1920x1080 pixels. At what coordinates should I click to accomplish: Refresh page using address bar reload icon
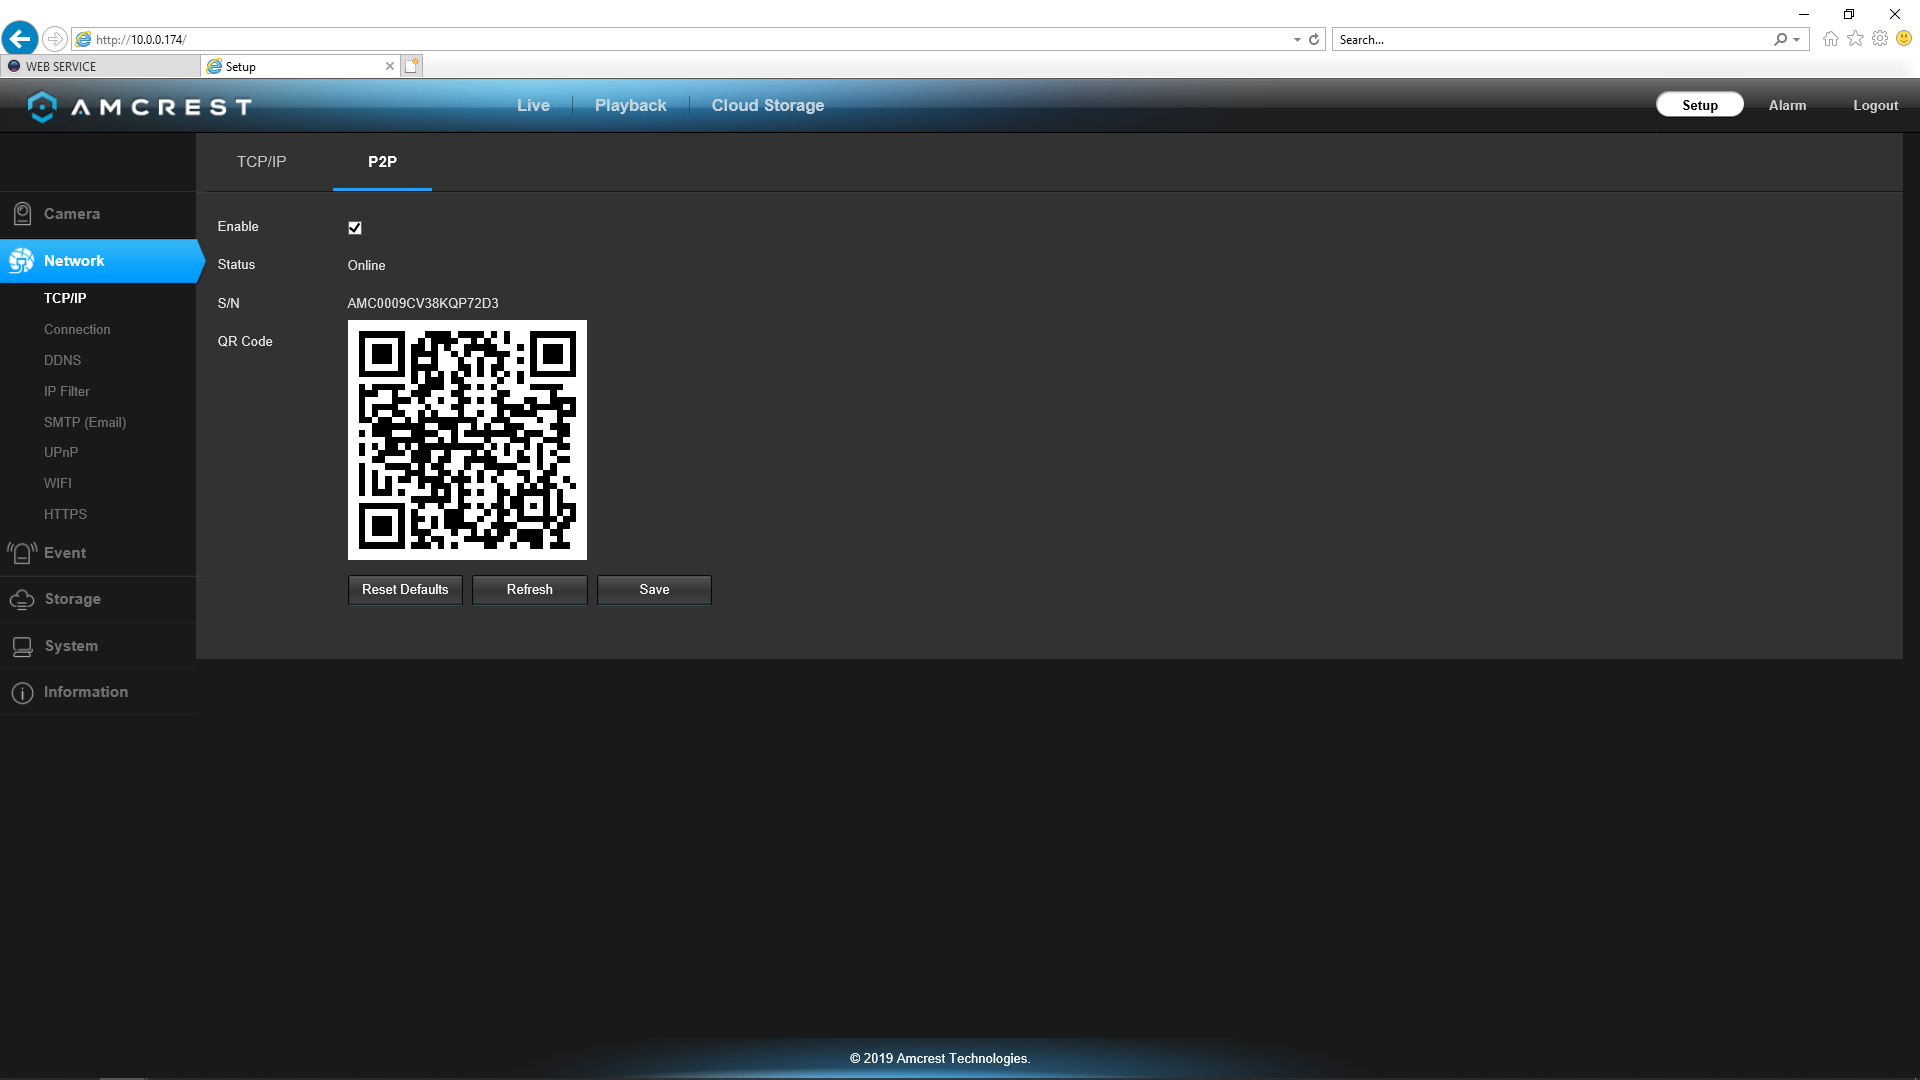1314,40
